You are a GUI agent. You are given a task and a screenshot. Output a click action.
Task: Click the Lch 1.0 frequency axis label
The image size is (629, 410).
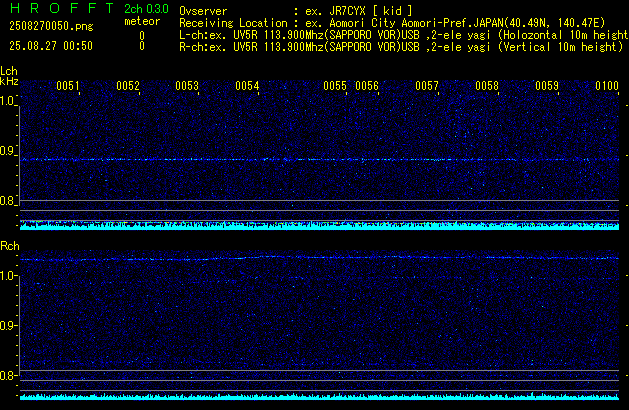point(8,101)
